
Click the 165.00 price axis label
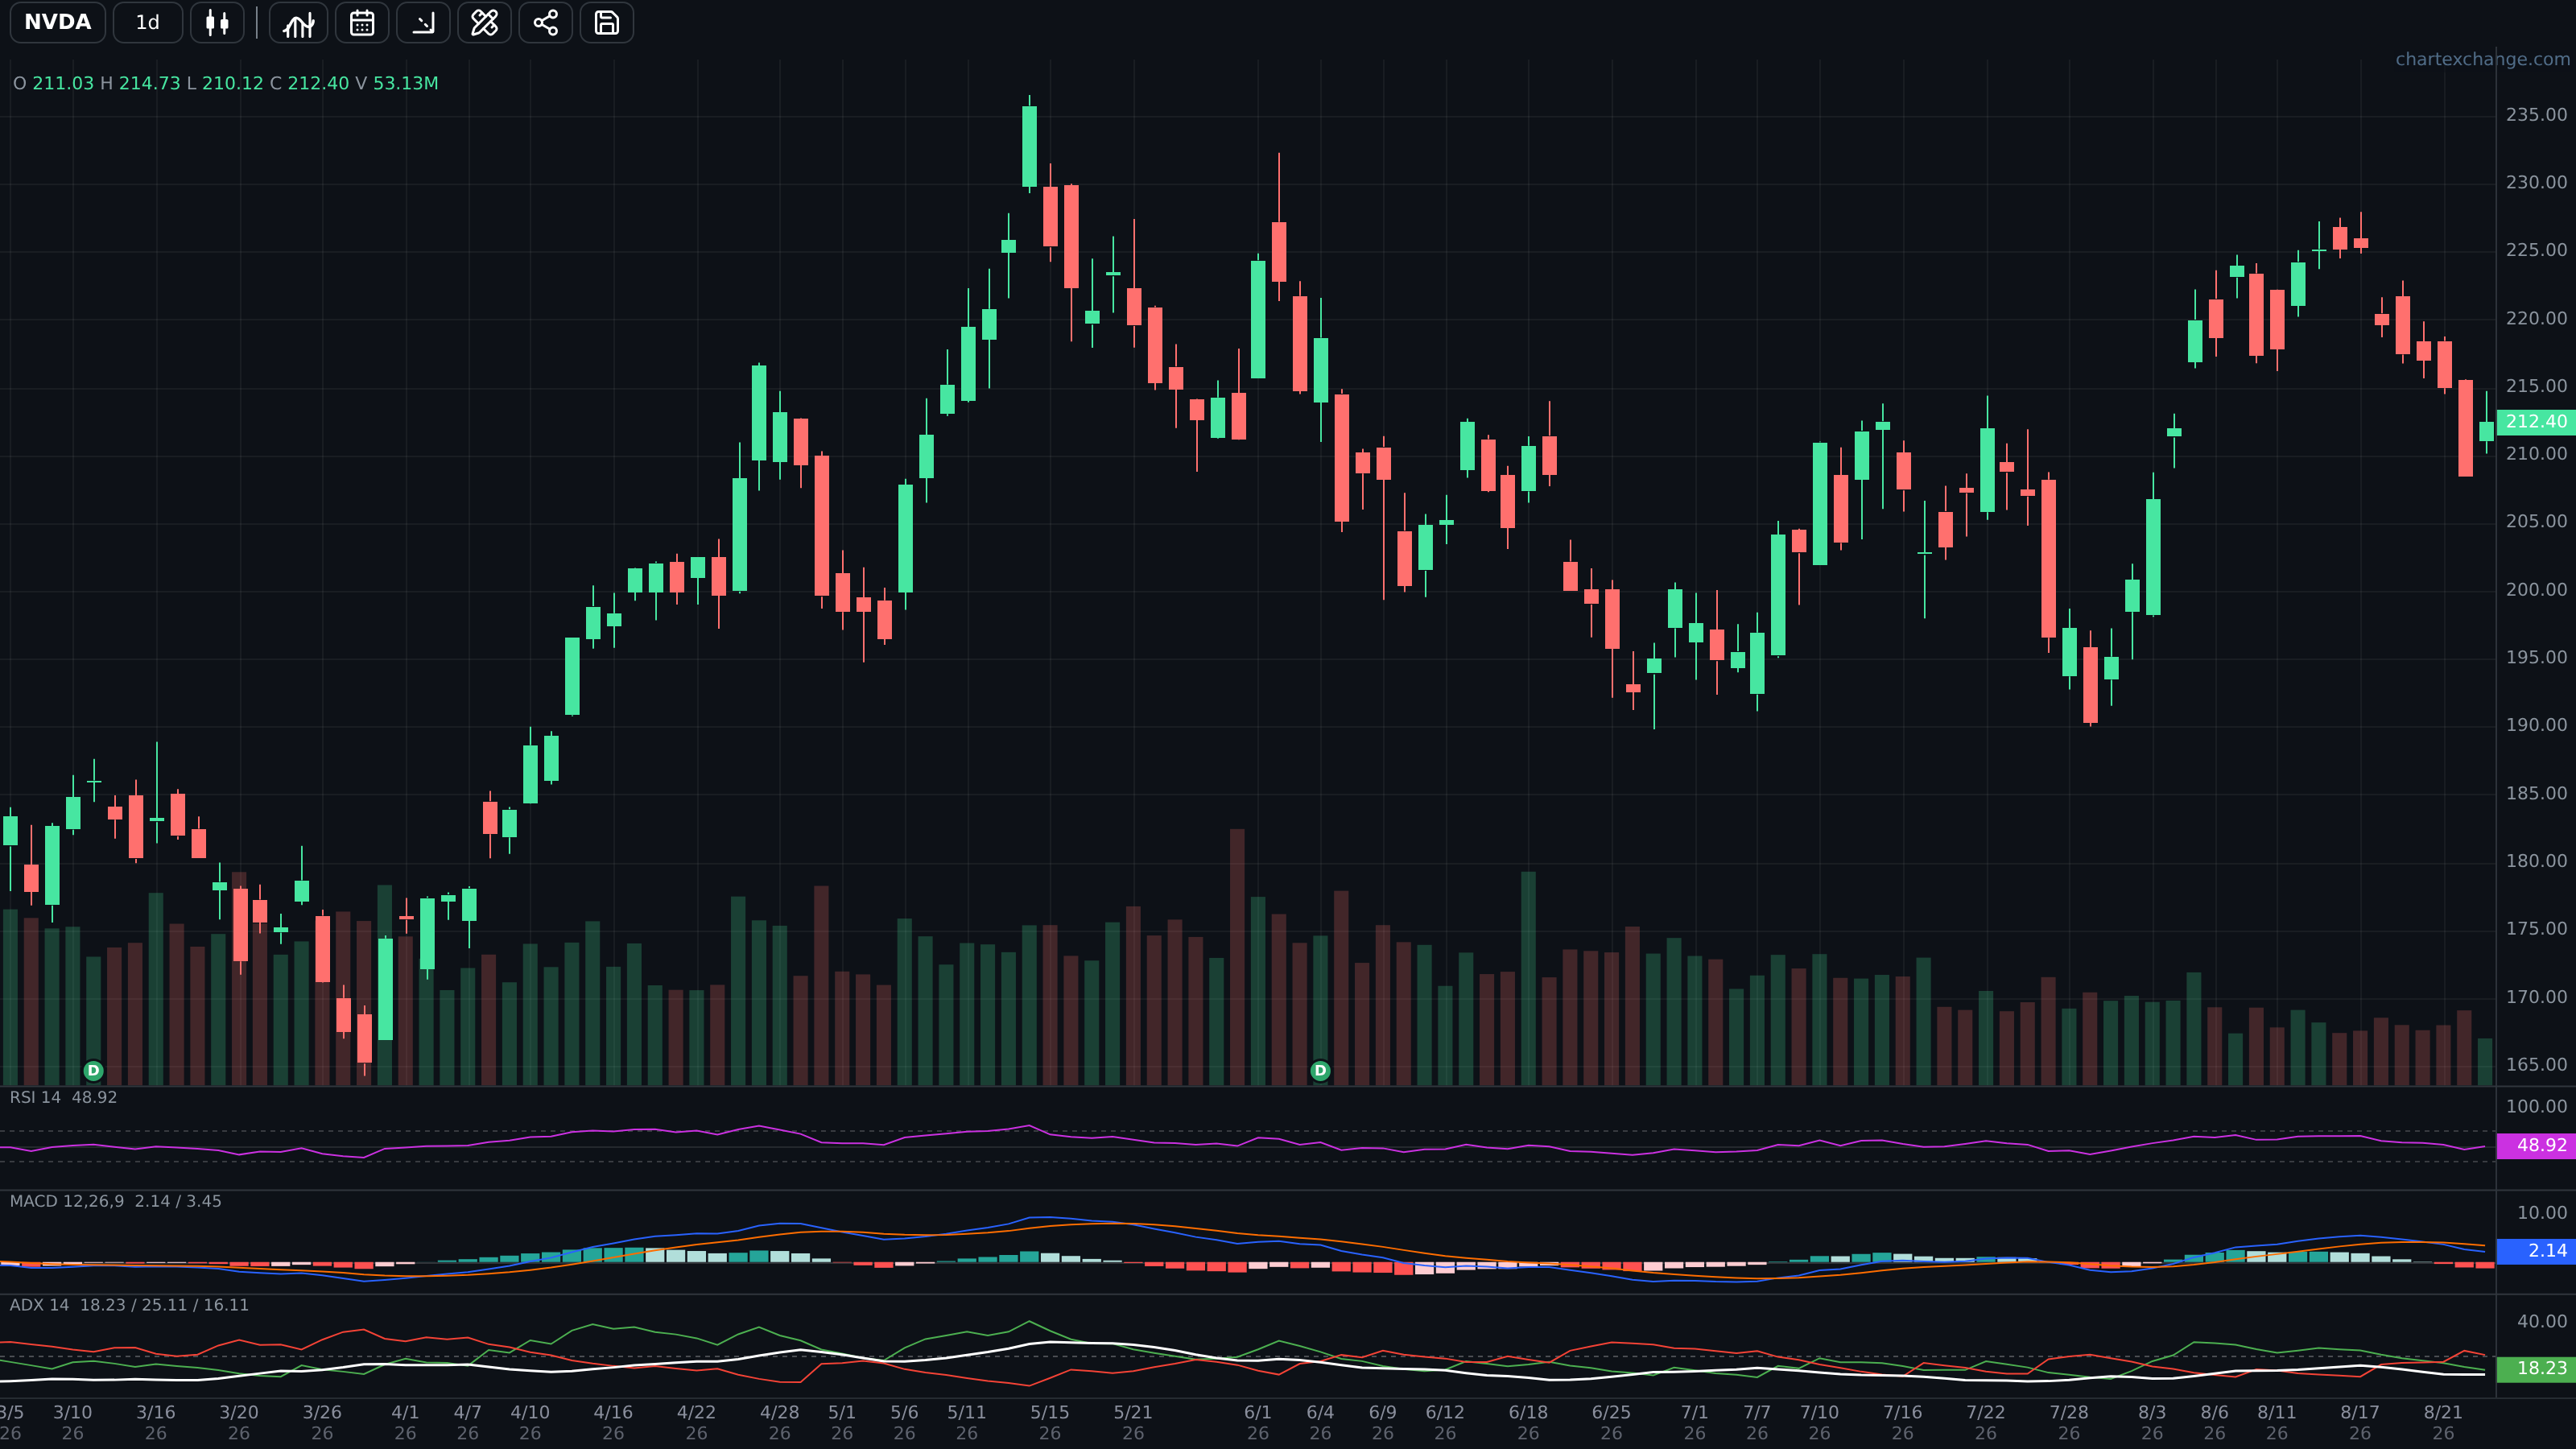click(x=2536, y=1065)
